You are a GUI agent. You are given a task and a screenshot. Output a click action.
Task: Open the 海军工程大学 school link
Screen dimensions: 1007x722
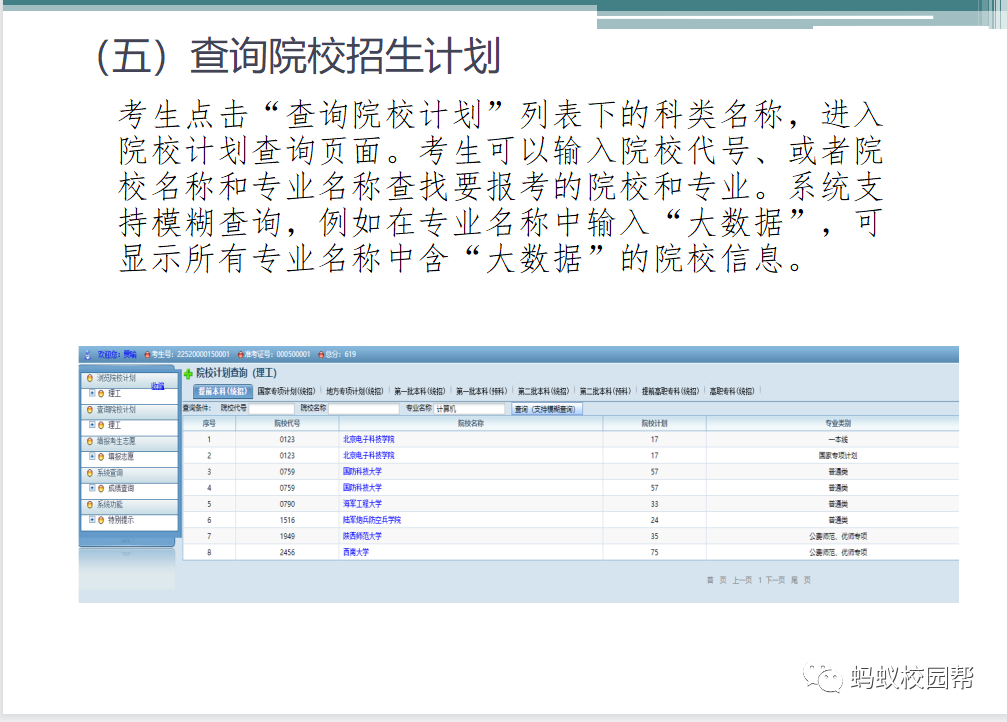pos(362,504)
